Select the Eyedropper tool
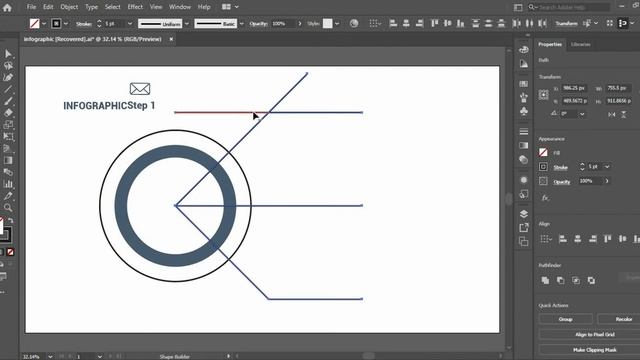 tap(8, 196)
